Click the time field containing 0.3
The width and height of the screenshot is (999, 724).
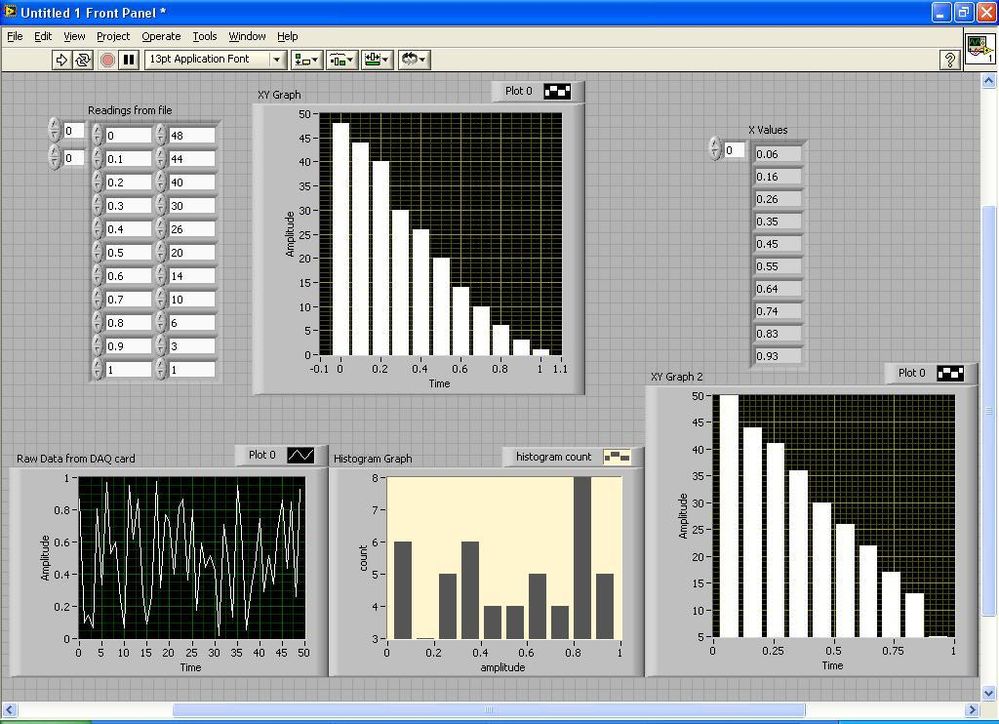(129, 206)
